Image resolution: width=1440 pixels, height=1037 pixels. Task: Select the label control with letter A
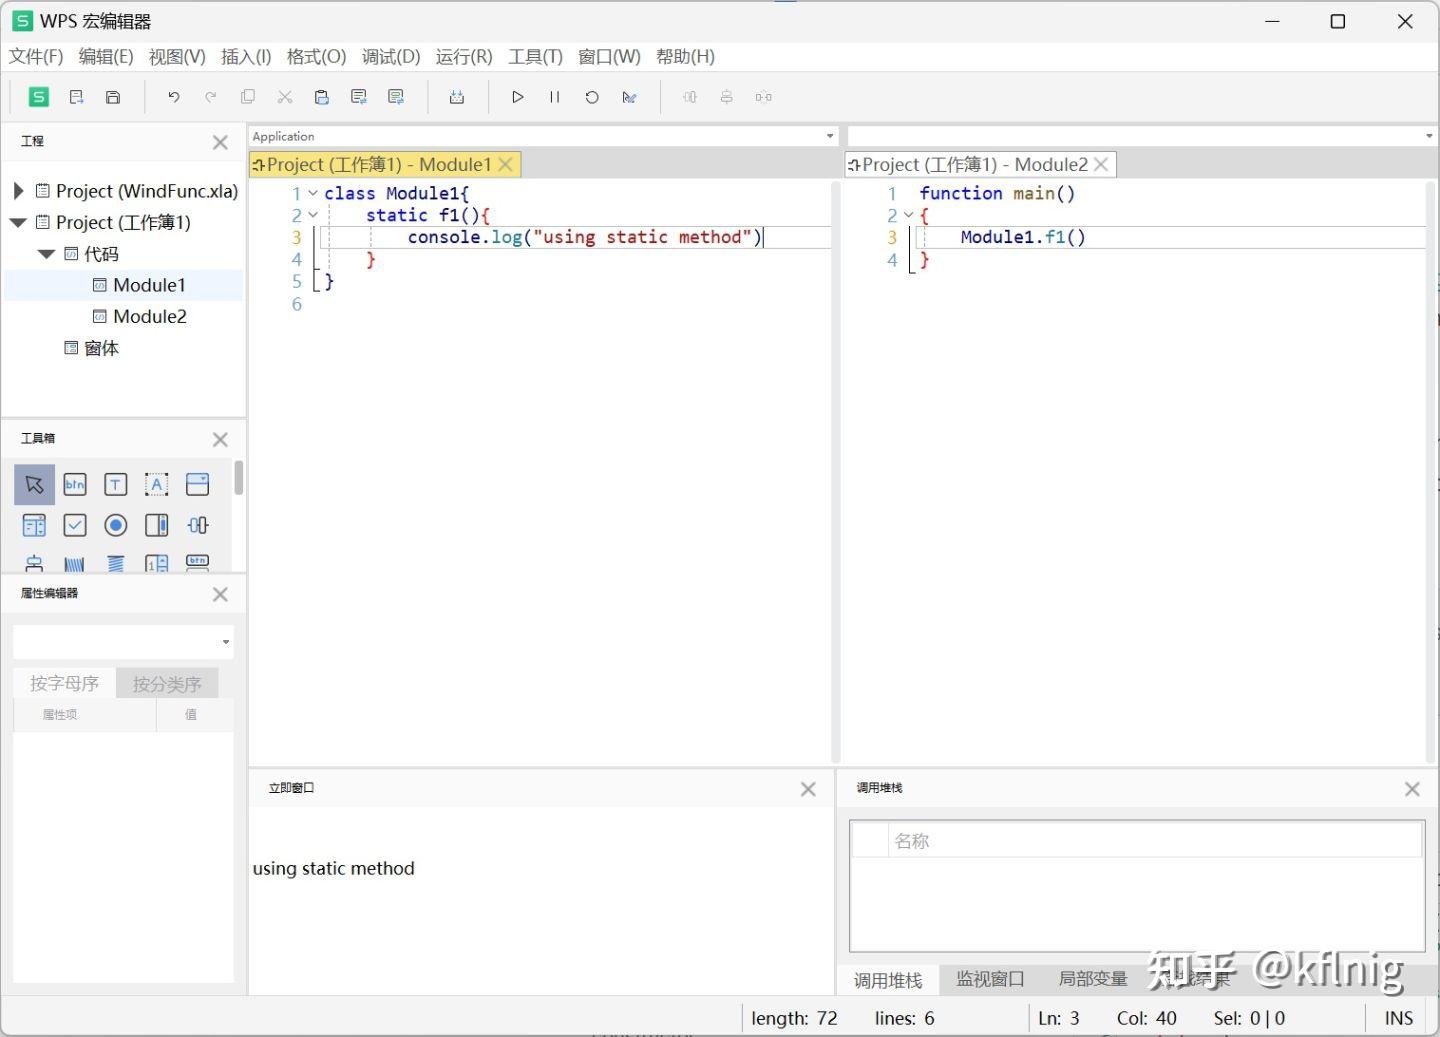pos(157,485)
